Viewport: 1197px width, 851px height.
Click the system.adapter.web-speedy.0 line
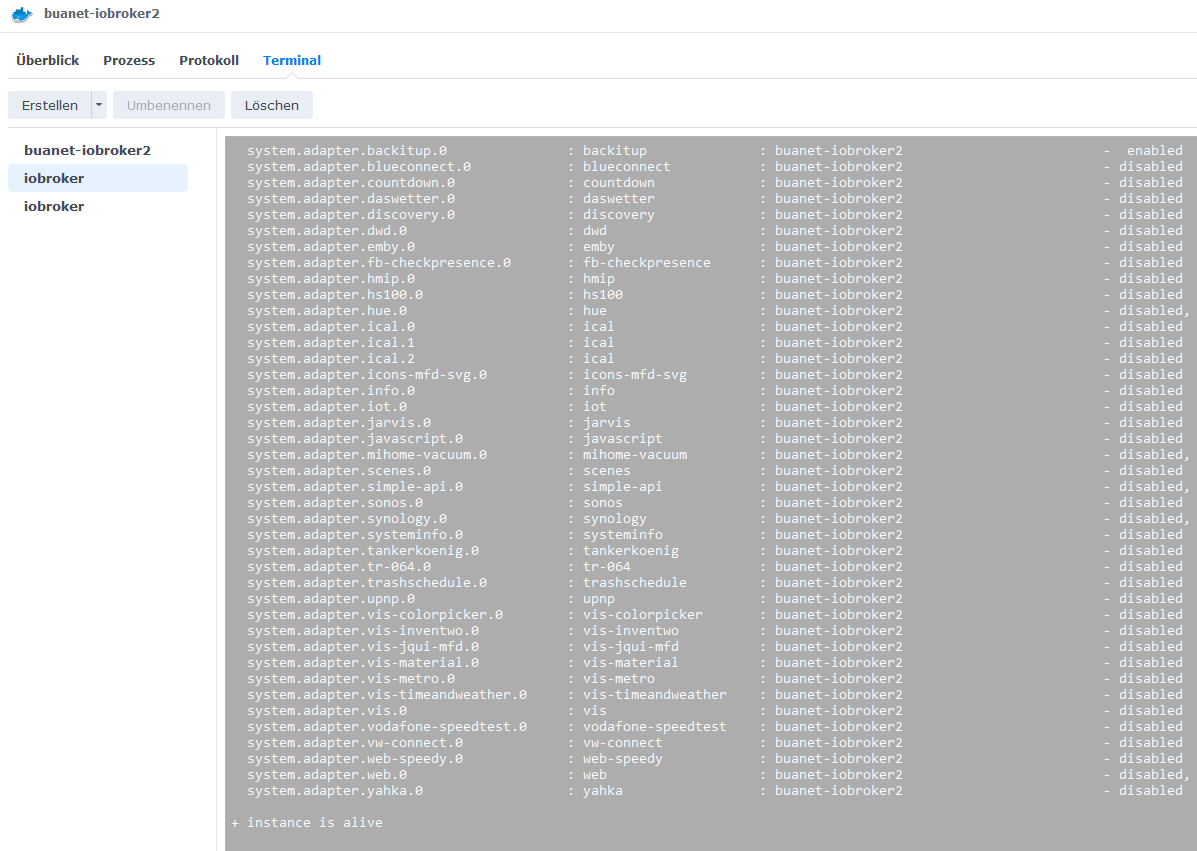click(355, 759)
